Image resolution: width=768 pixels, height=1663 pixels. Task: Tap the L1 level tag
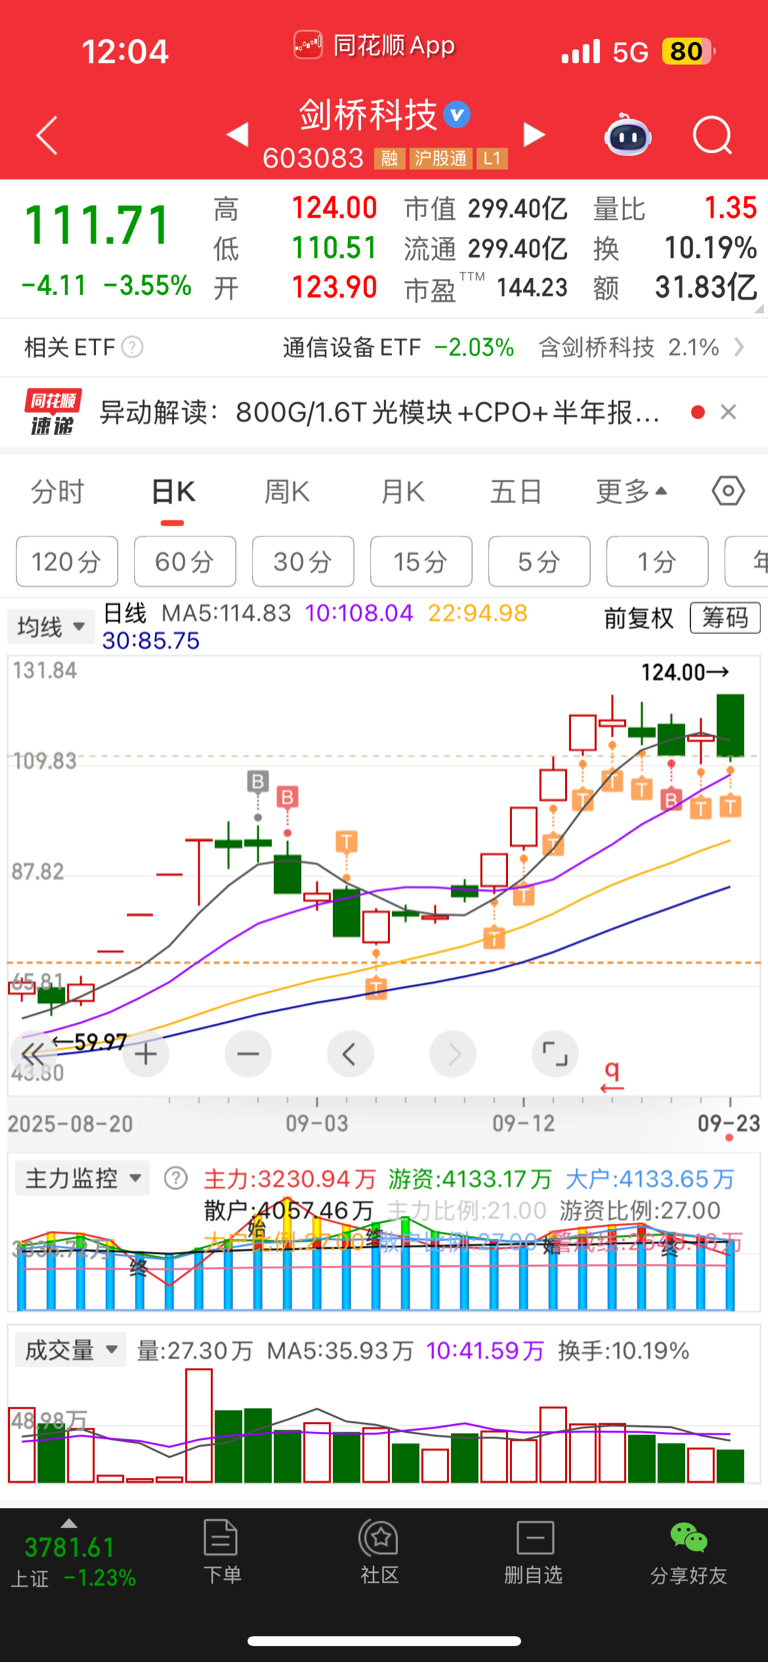coord(491,158)
